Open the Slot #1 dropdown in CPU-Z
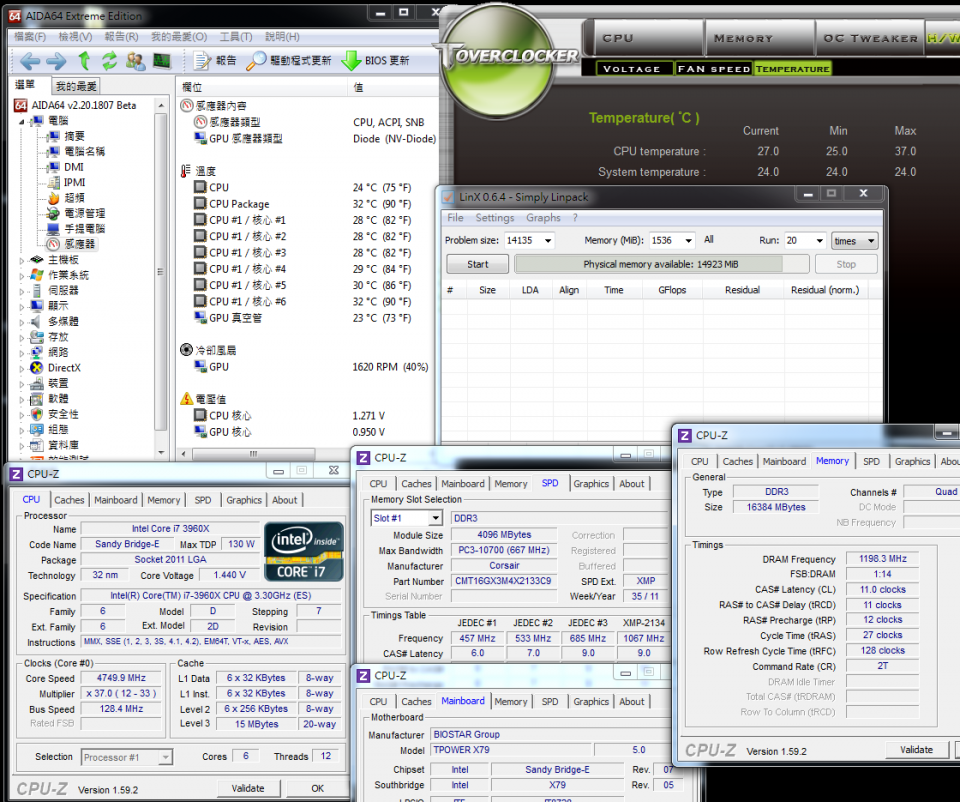The width and height of the screenshot is (960, 802). [435, 518]
